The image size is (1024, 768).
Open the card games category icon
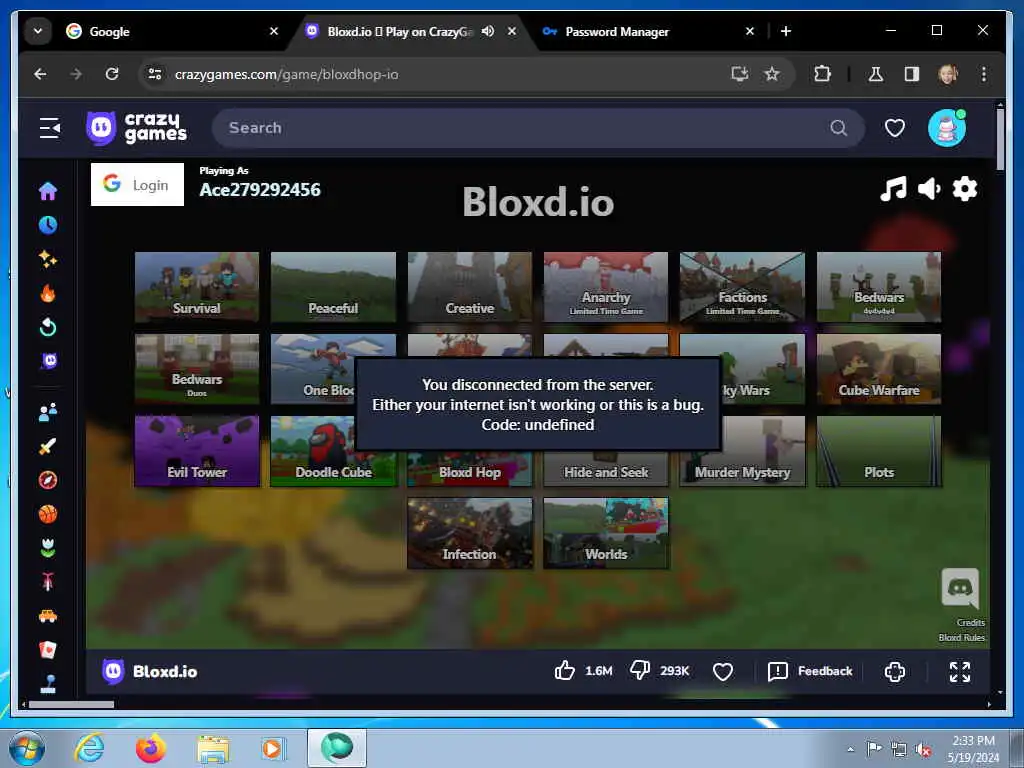48,650
